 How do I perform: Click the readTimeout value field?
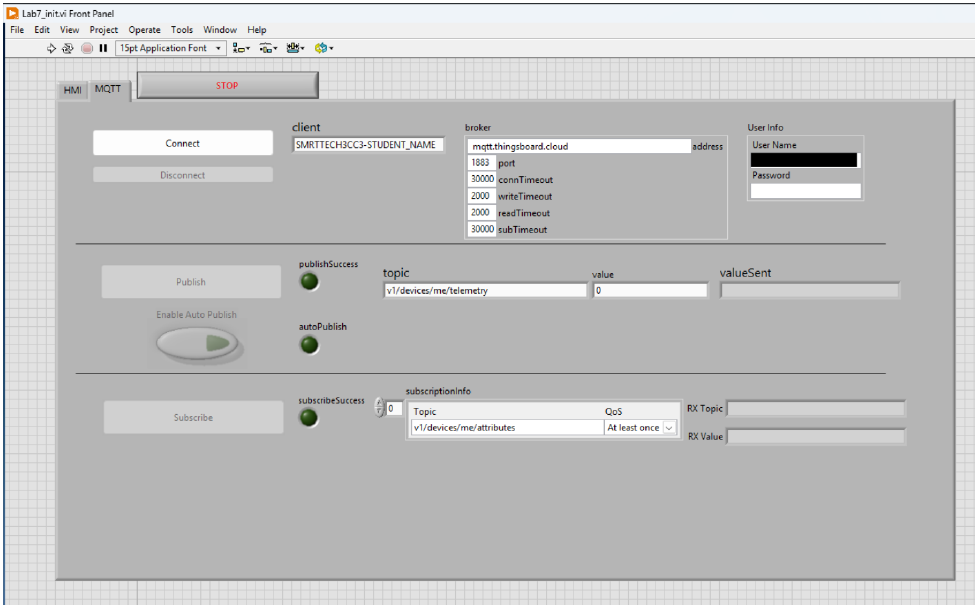(481, 213)
